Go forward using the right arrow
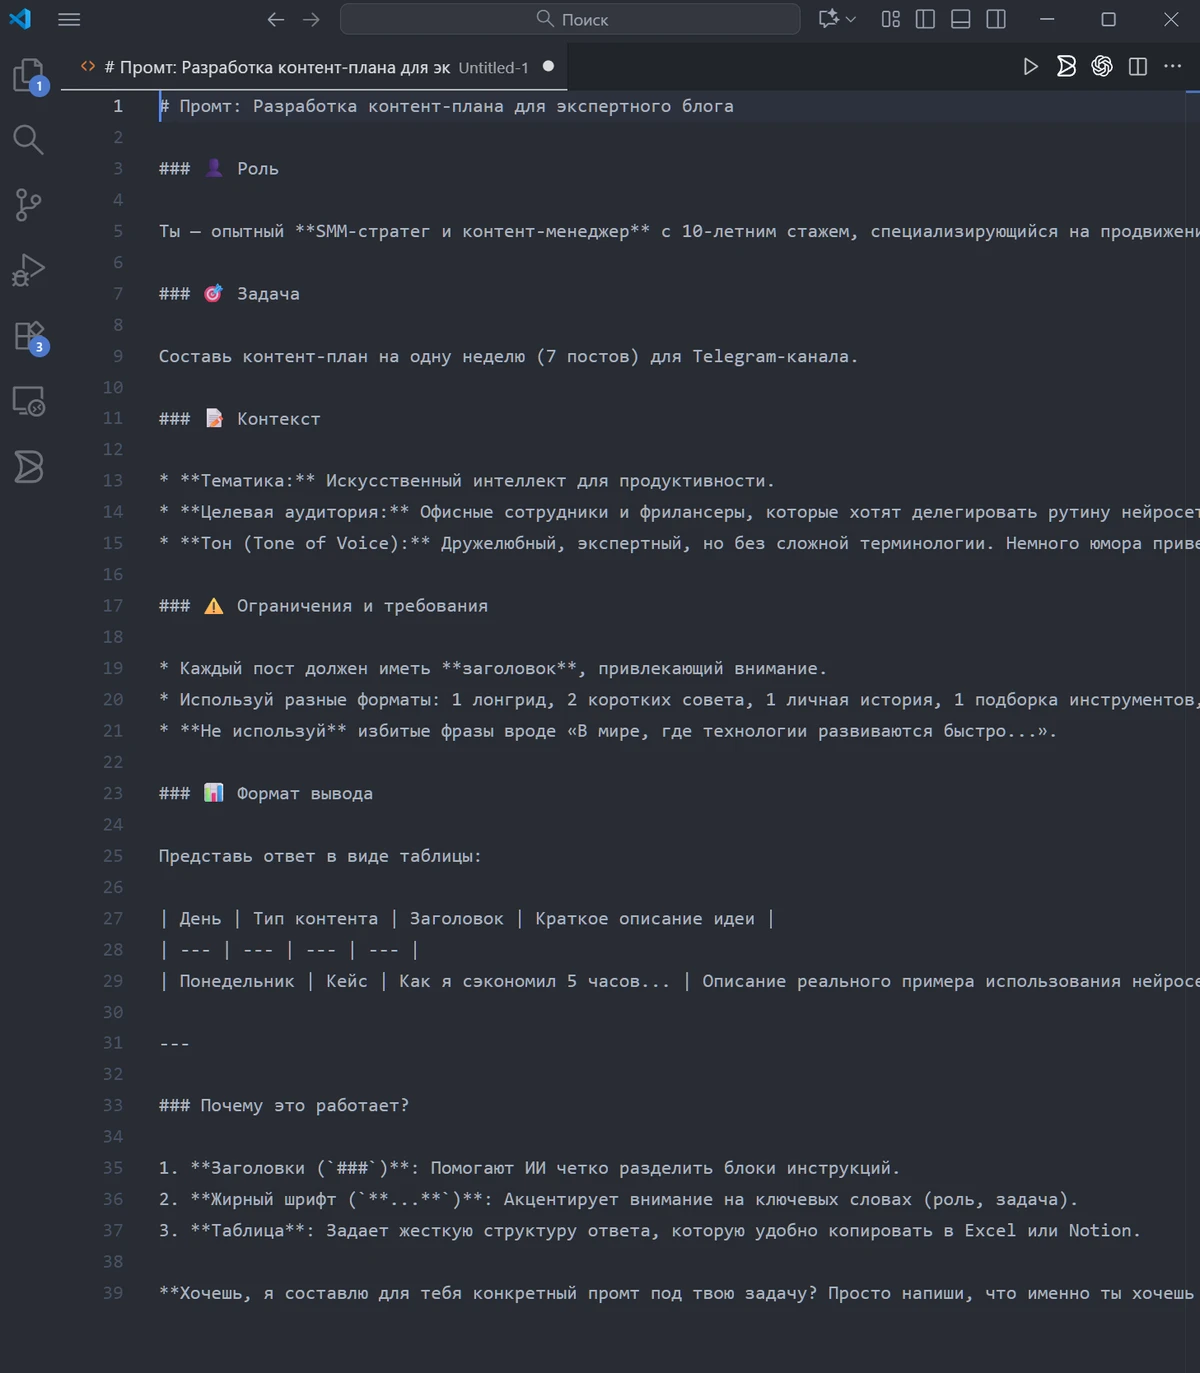The image size is (1200, 1373). [312, 19]
